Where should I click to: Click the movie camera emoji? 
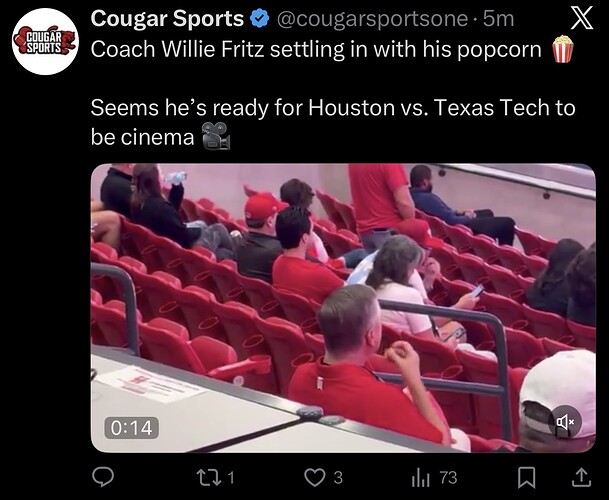[x=216, y=136]
